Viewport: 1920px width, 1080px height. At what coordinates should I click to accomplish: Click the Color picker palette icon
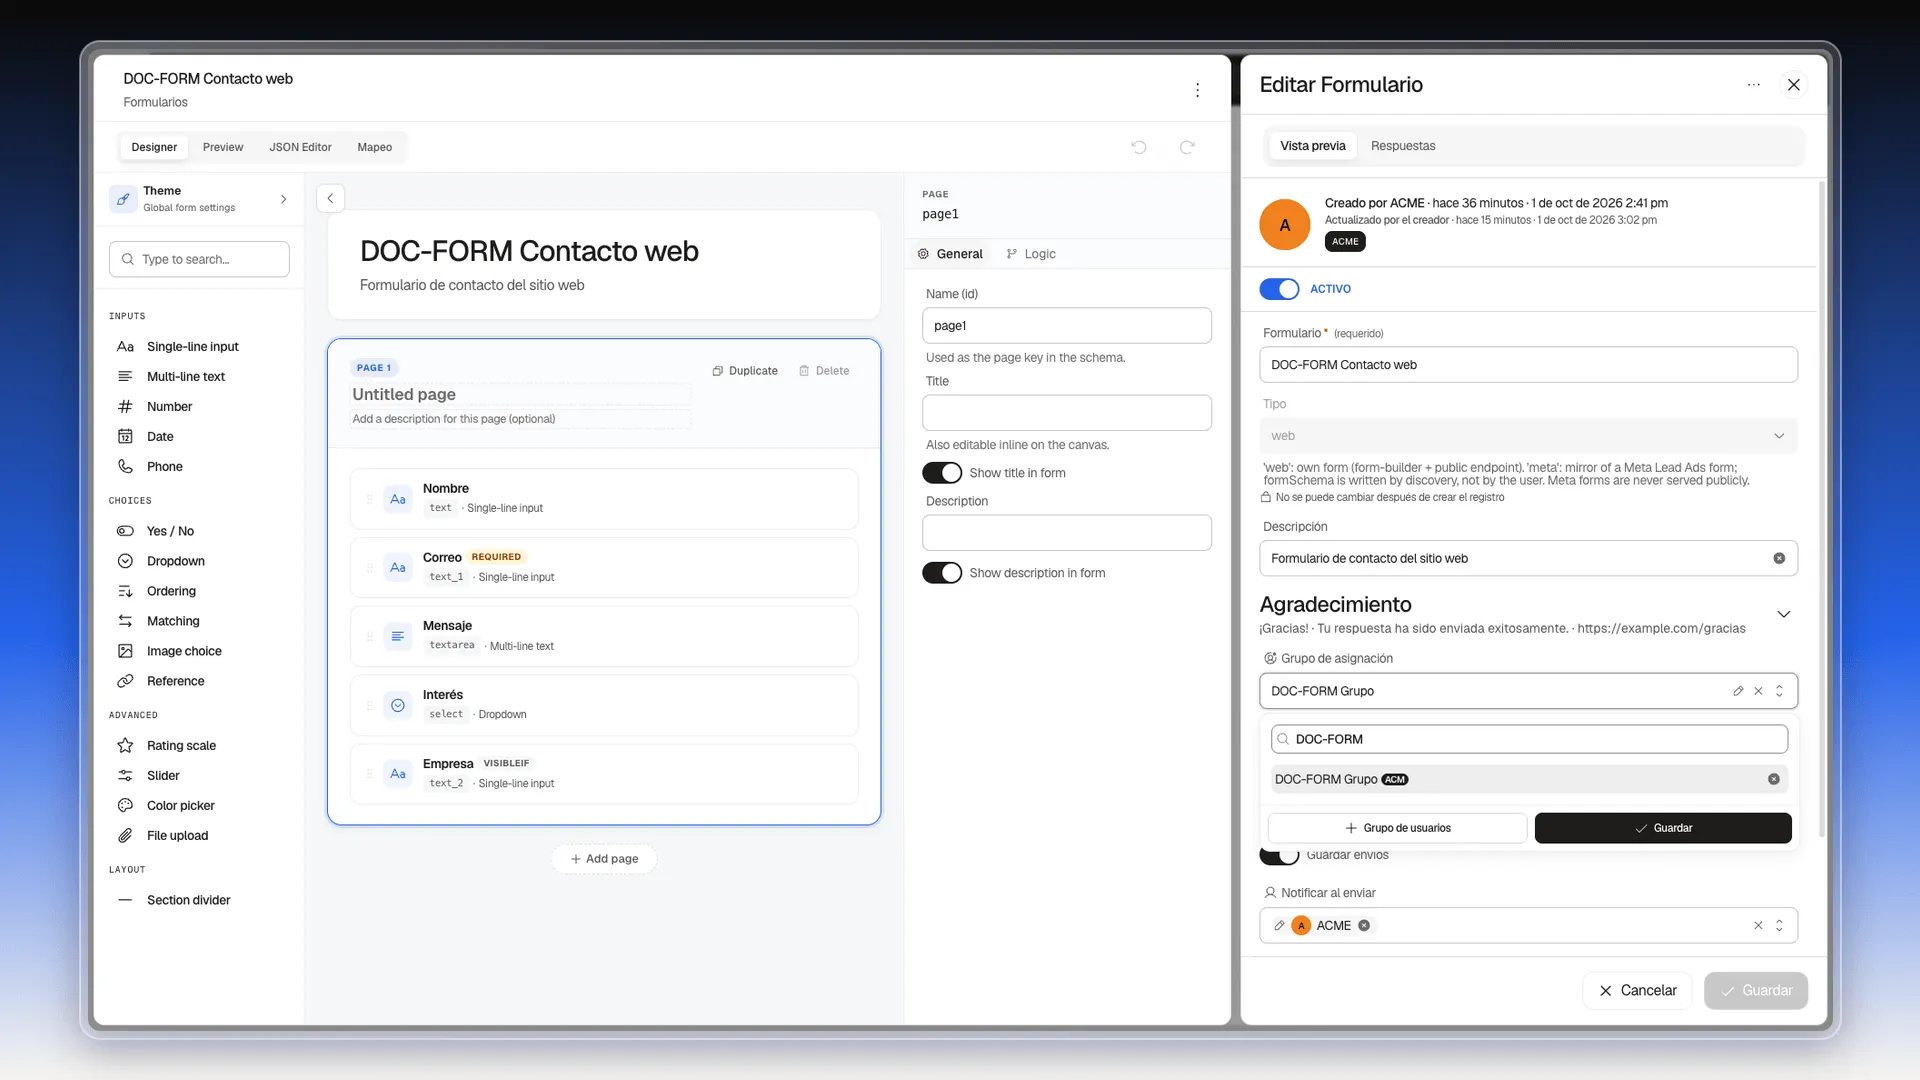coord(125,806)
